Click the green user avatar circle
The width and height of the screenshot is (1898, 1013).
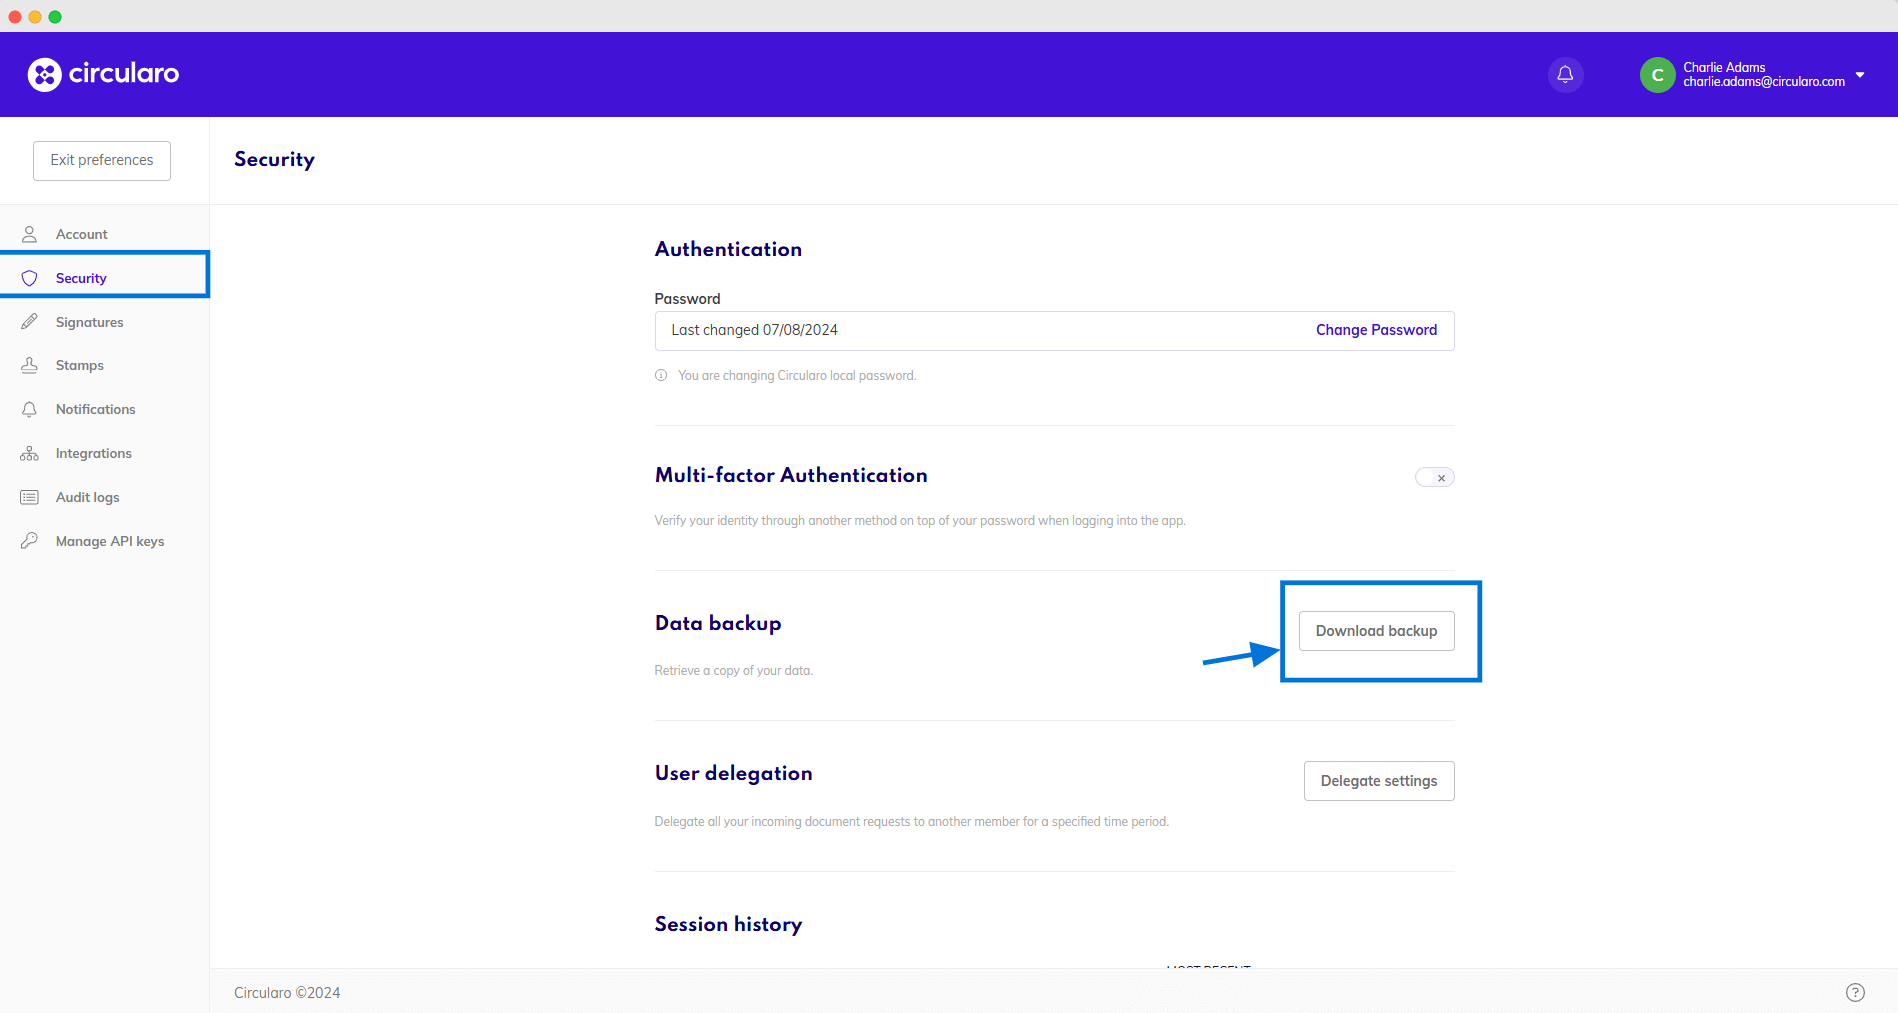[x=1657, y=75]
